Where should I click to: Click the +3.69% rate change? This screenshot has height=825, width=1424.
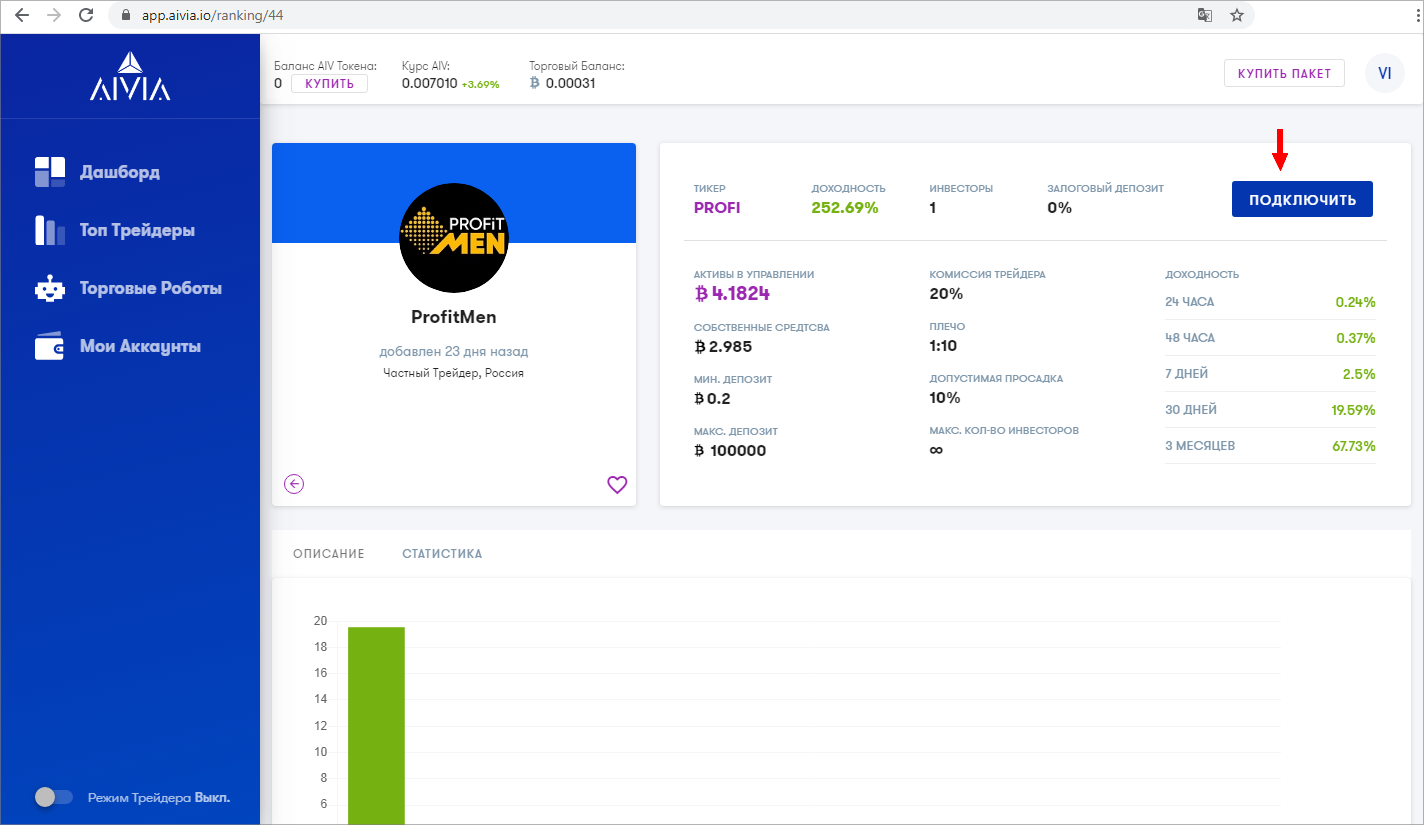point(480,85)
